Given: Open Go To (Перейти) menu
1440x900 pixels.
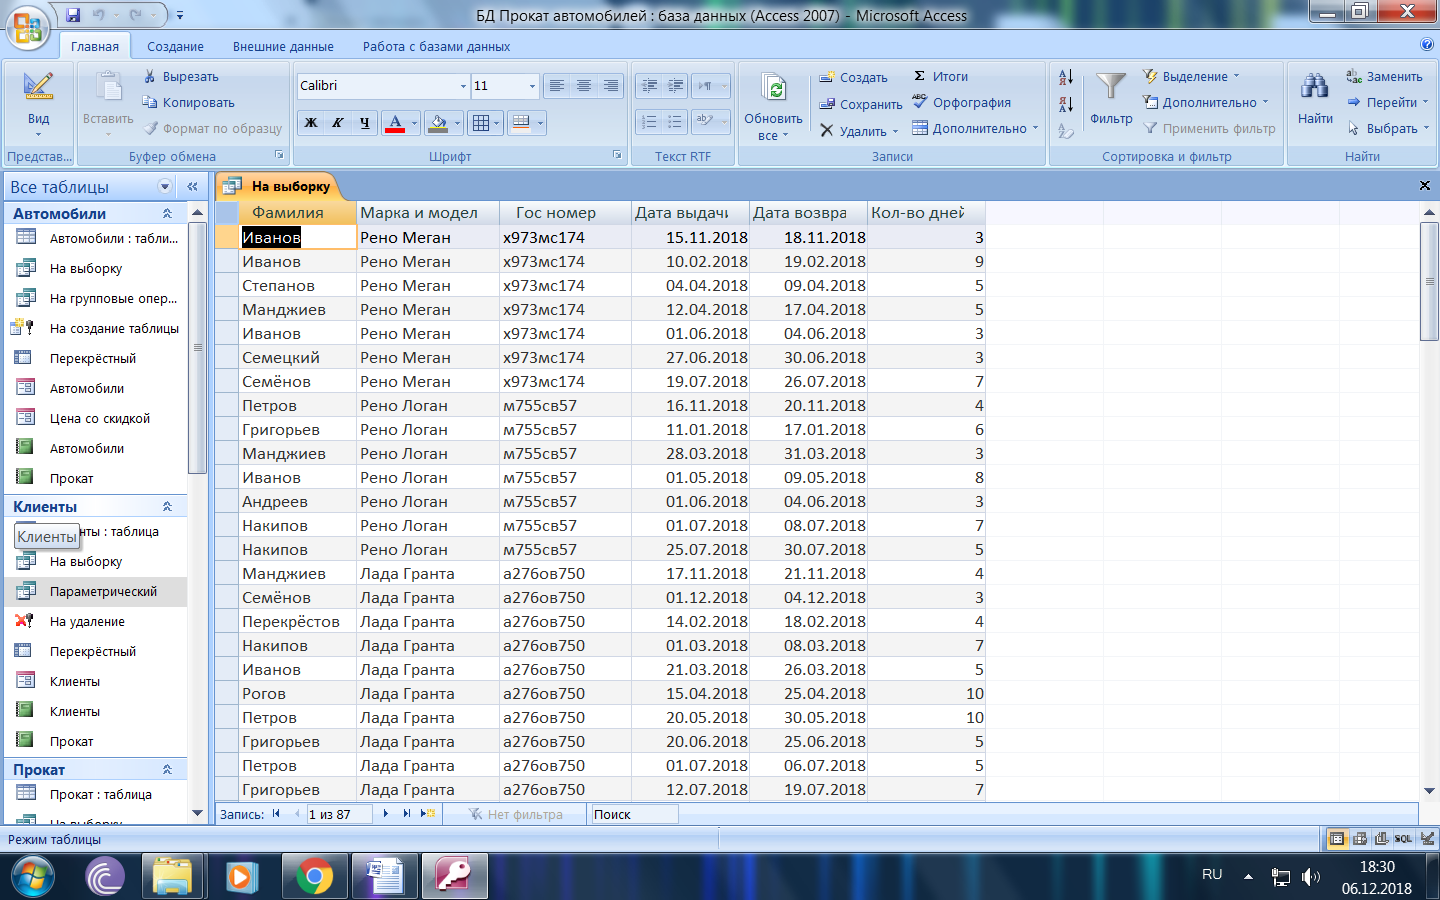Looking at the screenshot, I should (x=1388, y=102).
